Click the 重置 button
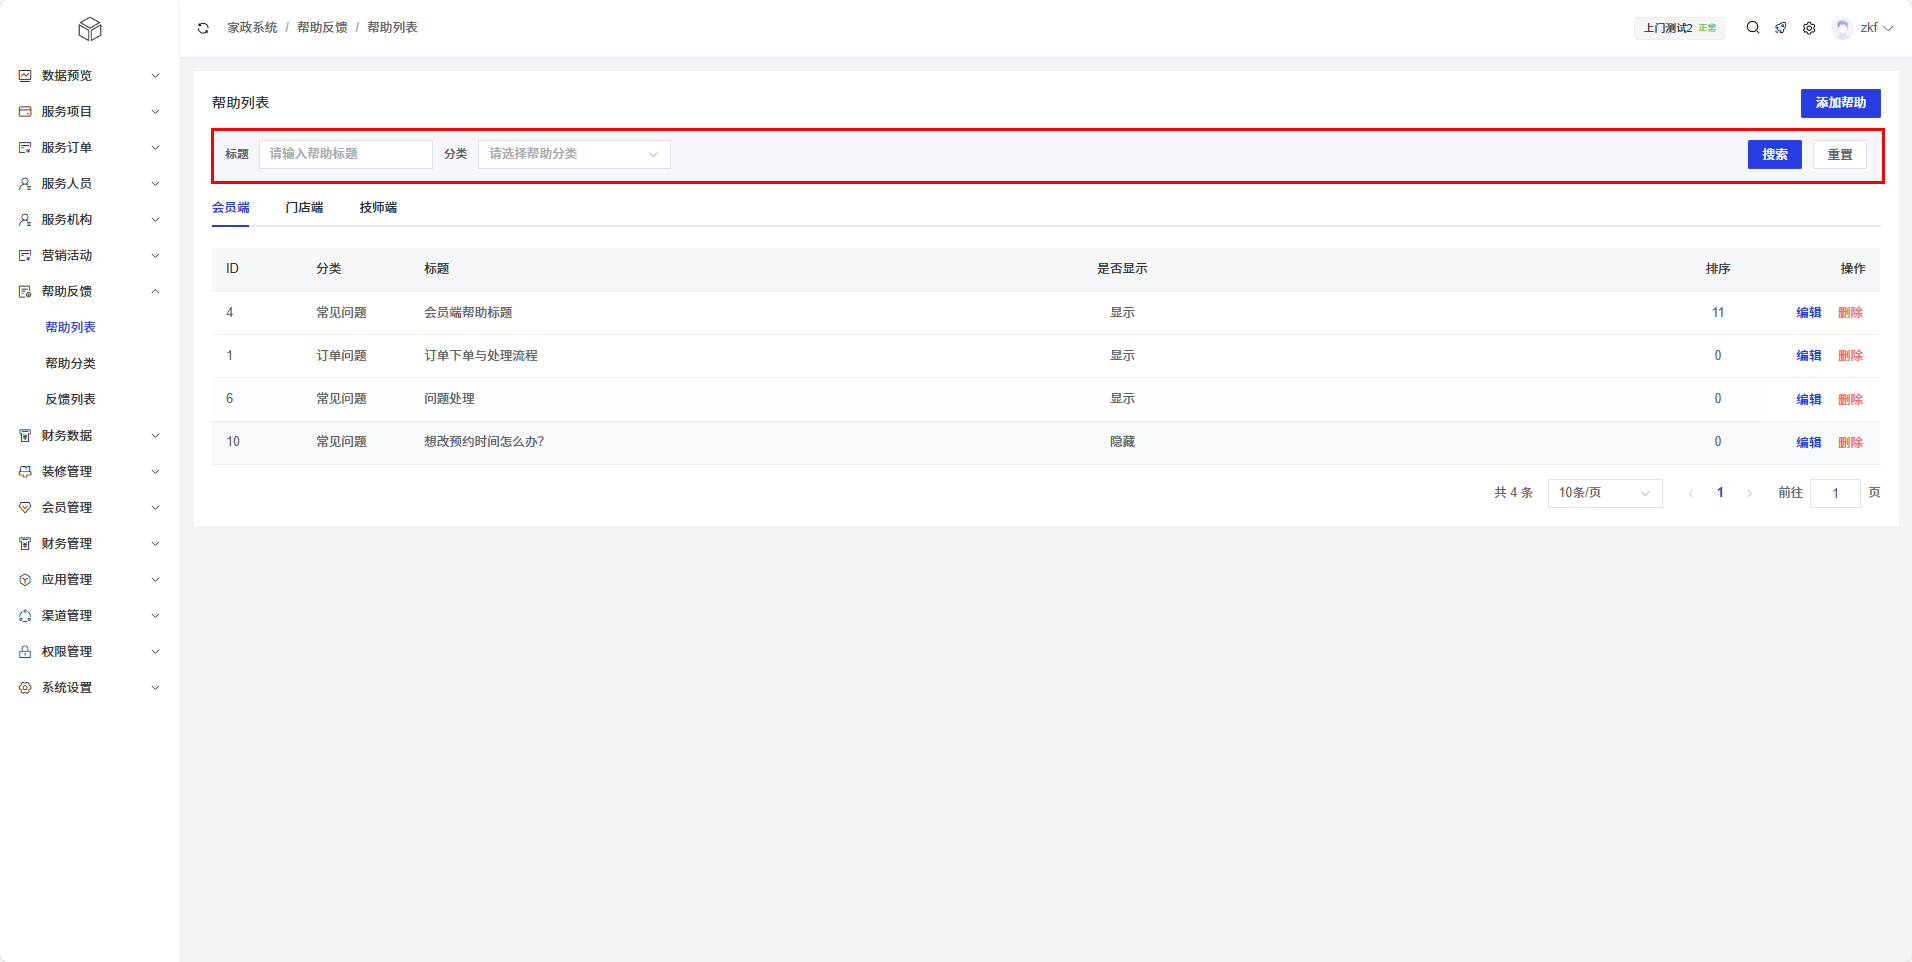Viewport: 1912px width, 962px height. pos(1840,154)
